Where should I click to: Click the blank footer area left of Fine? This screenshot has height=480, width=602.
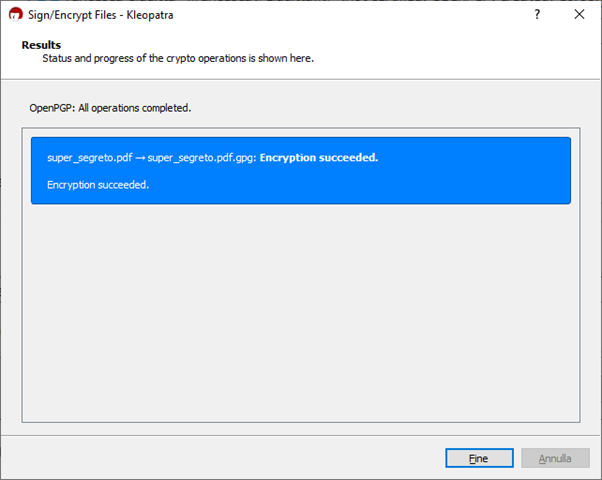pos(220,458)
